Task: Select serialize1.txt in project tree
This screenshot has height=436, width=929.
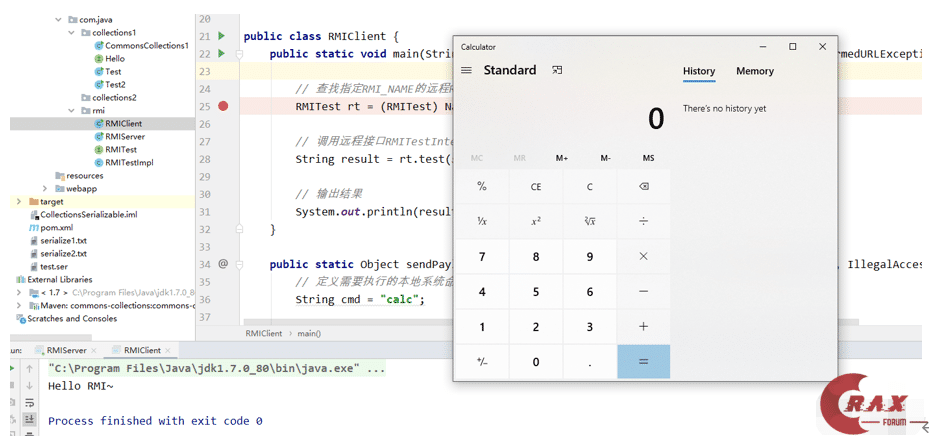Action: coord(59,241)
